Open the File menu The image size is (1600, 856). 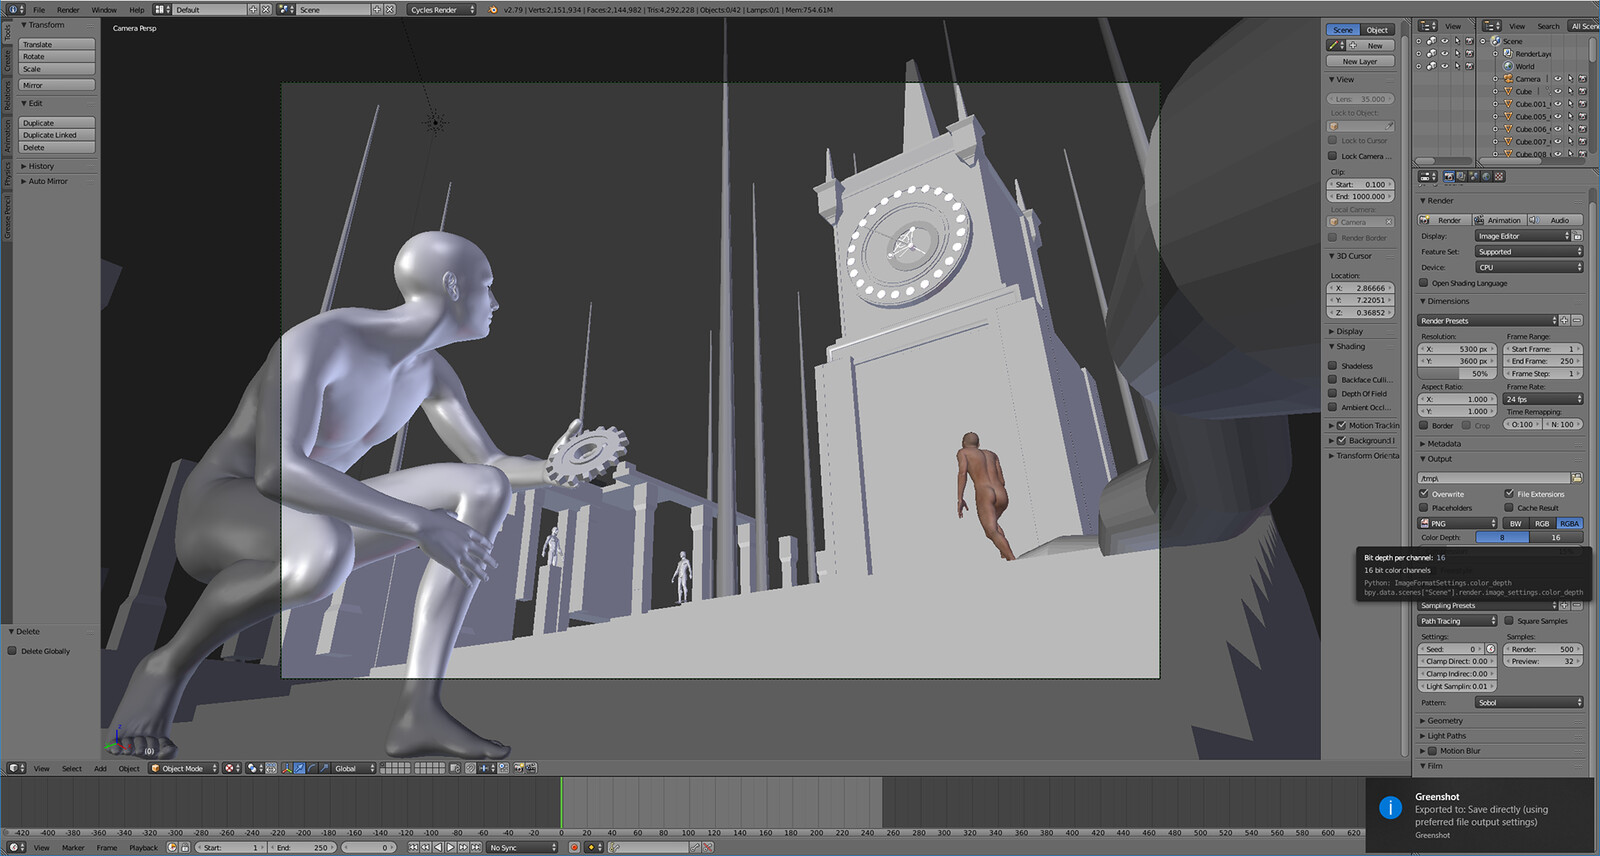click(x=39, y=10)
